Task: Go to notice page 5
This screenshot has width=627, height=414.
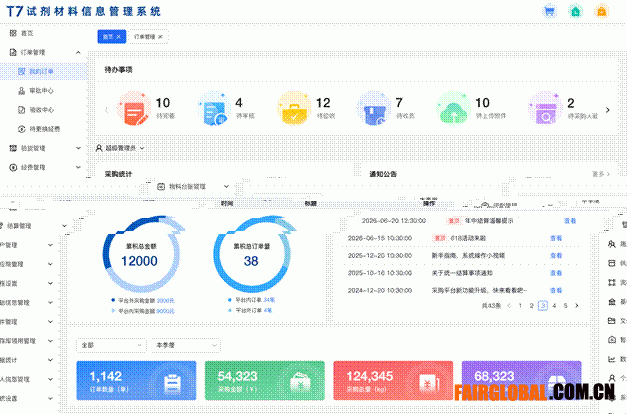Action: coord(565,306)
